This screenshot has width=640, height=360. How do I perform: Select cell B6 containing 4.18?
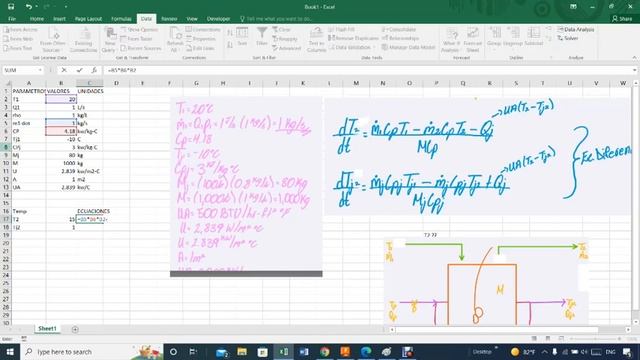[x=61, y=131]
